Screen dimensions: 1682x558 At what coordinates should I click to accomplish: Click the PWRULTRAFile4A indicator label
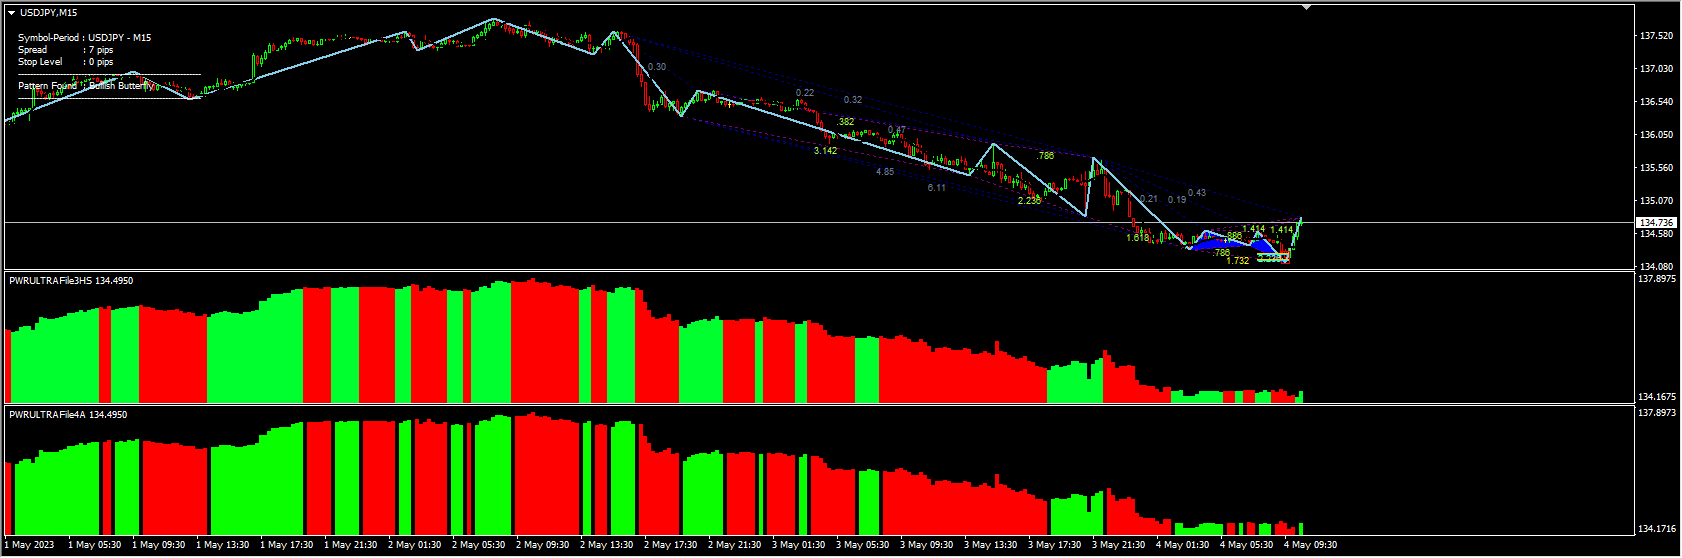pyautogui.click(x=67, y=415)
